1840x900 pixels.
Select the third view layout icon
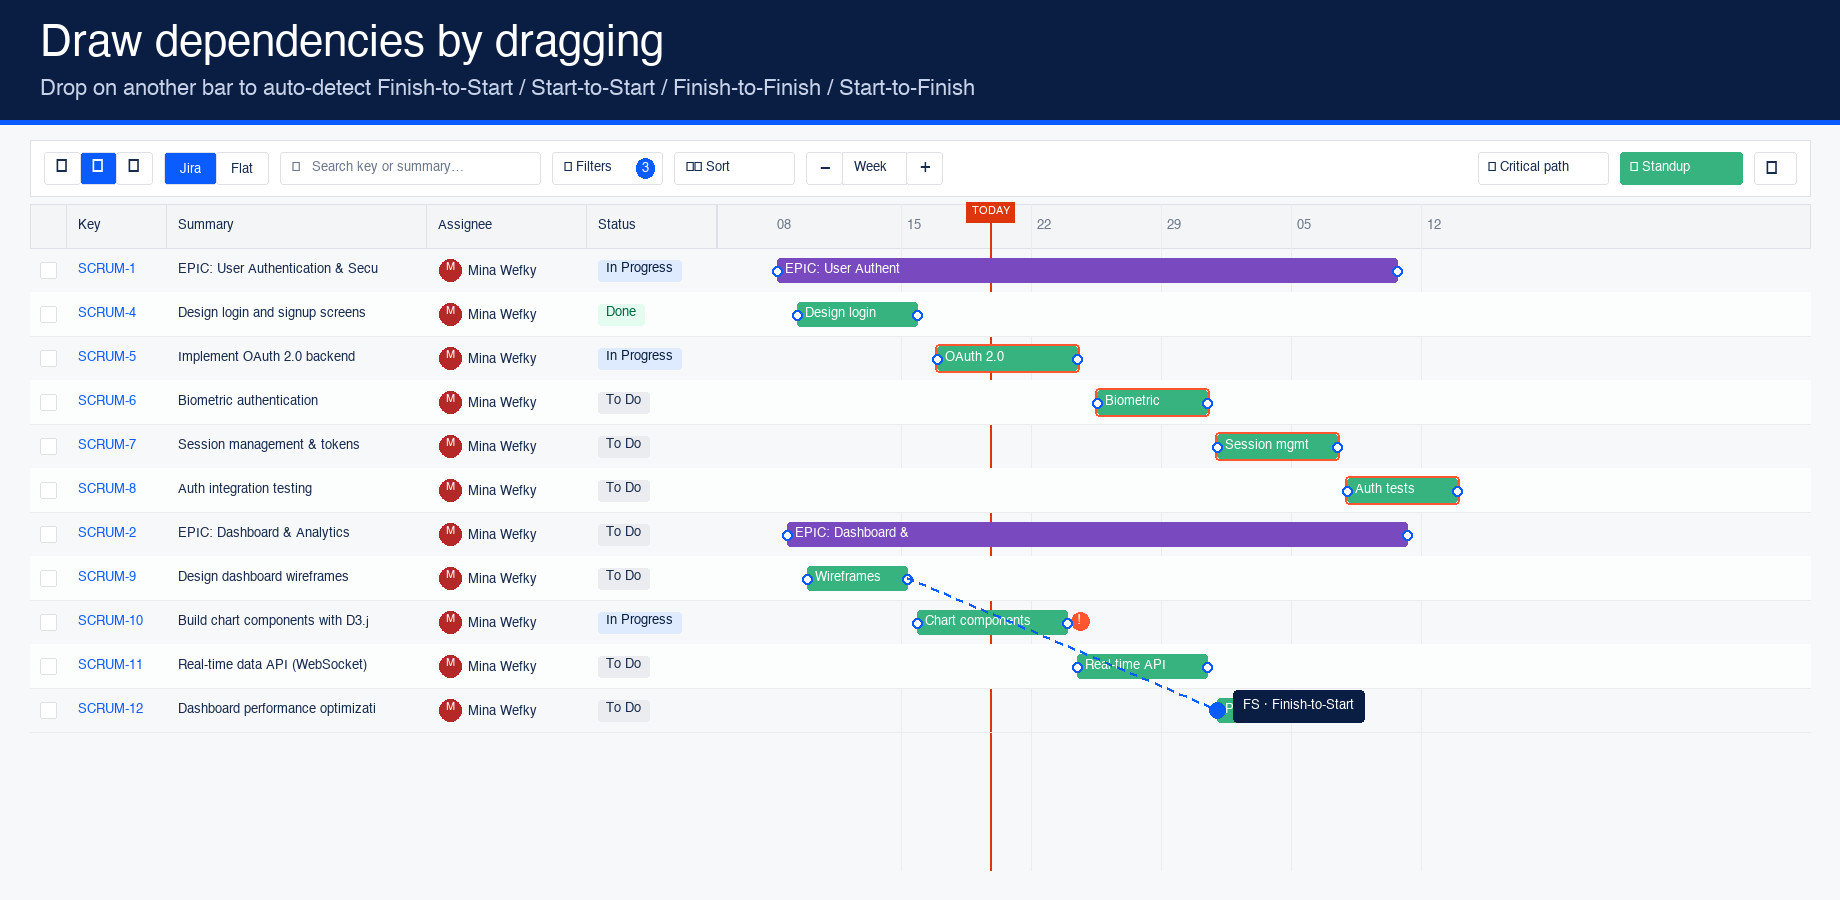coord(135,168)
